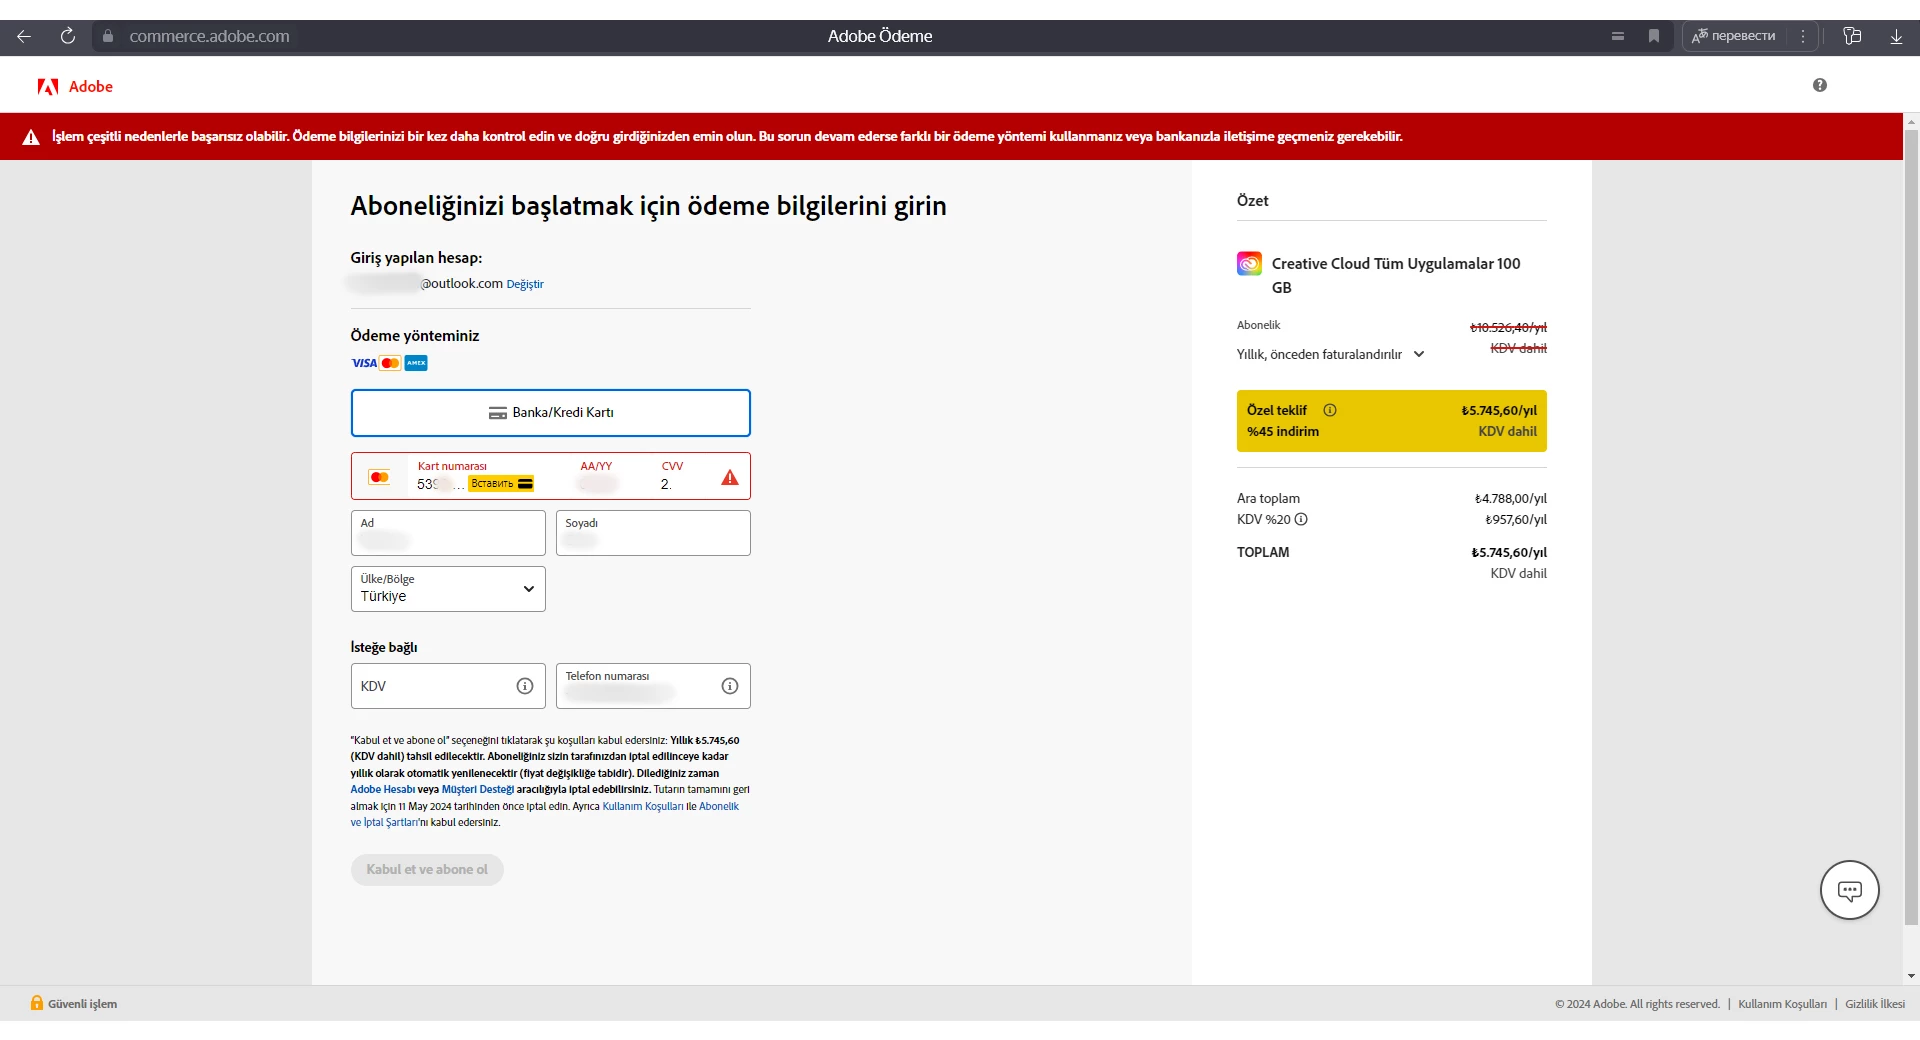This screenshot has height=1040, width=1920.
Task: Click the Ad first name field
Action: [448, 533]
